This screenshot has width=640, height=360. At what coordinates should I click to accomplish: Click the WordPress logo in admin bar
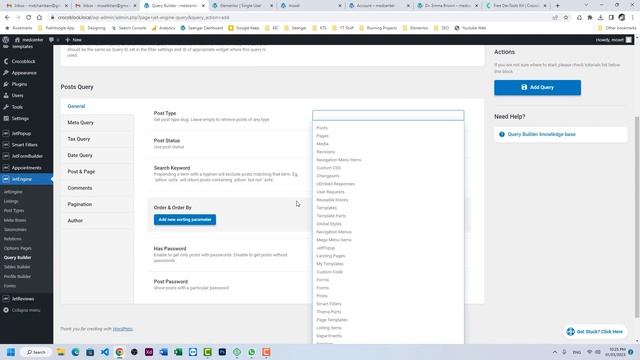click(6, 40)
